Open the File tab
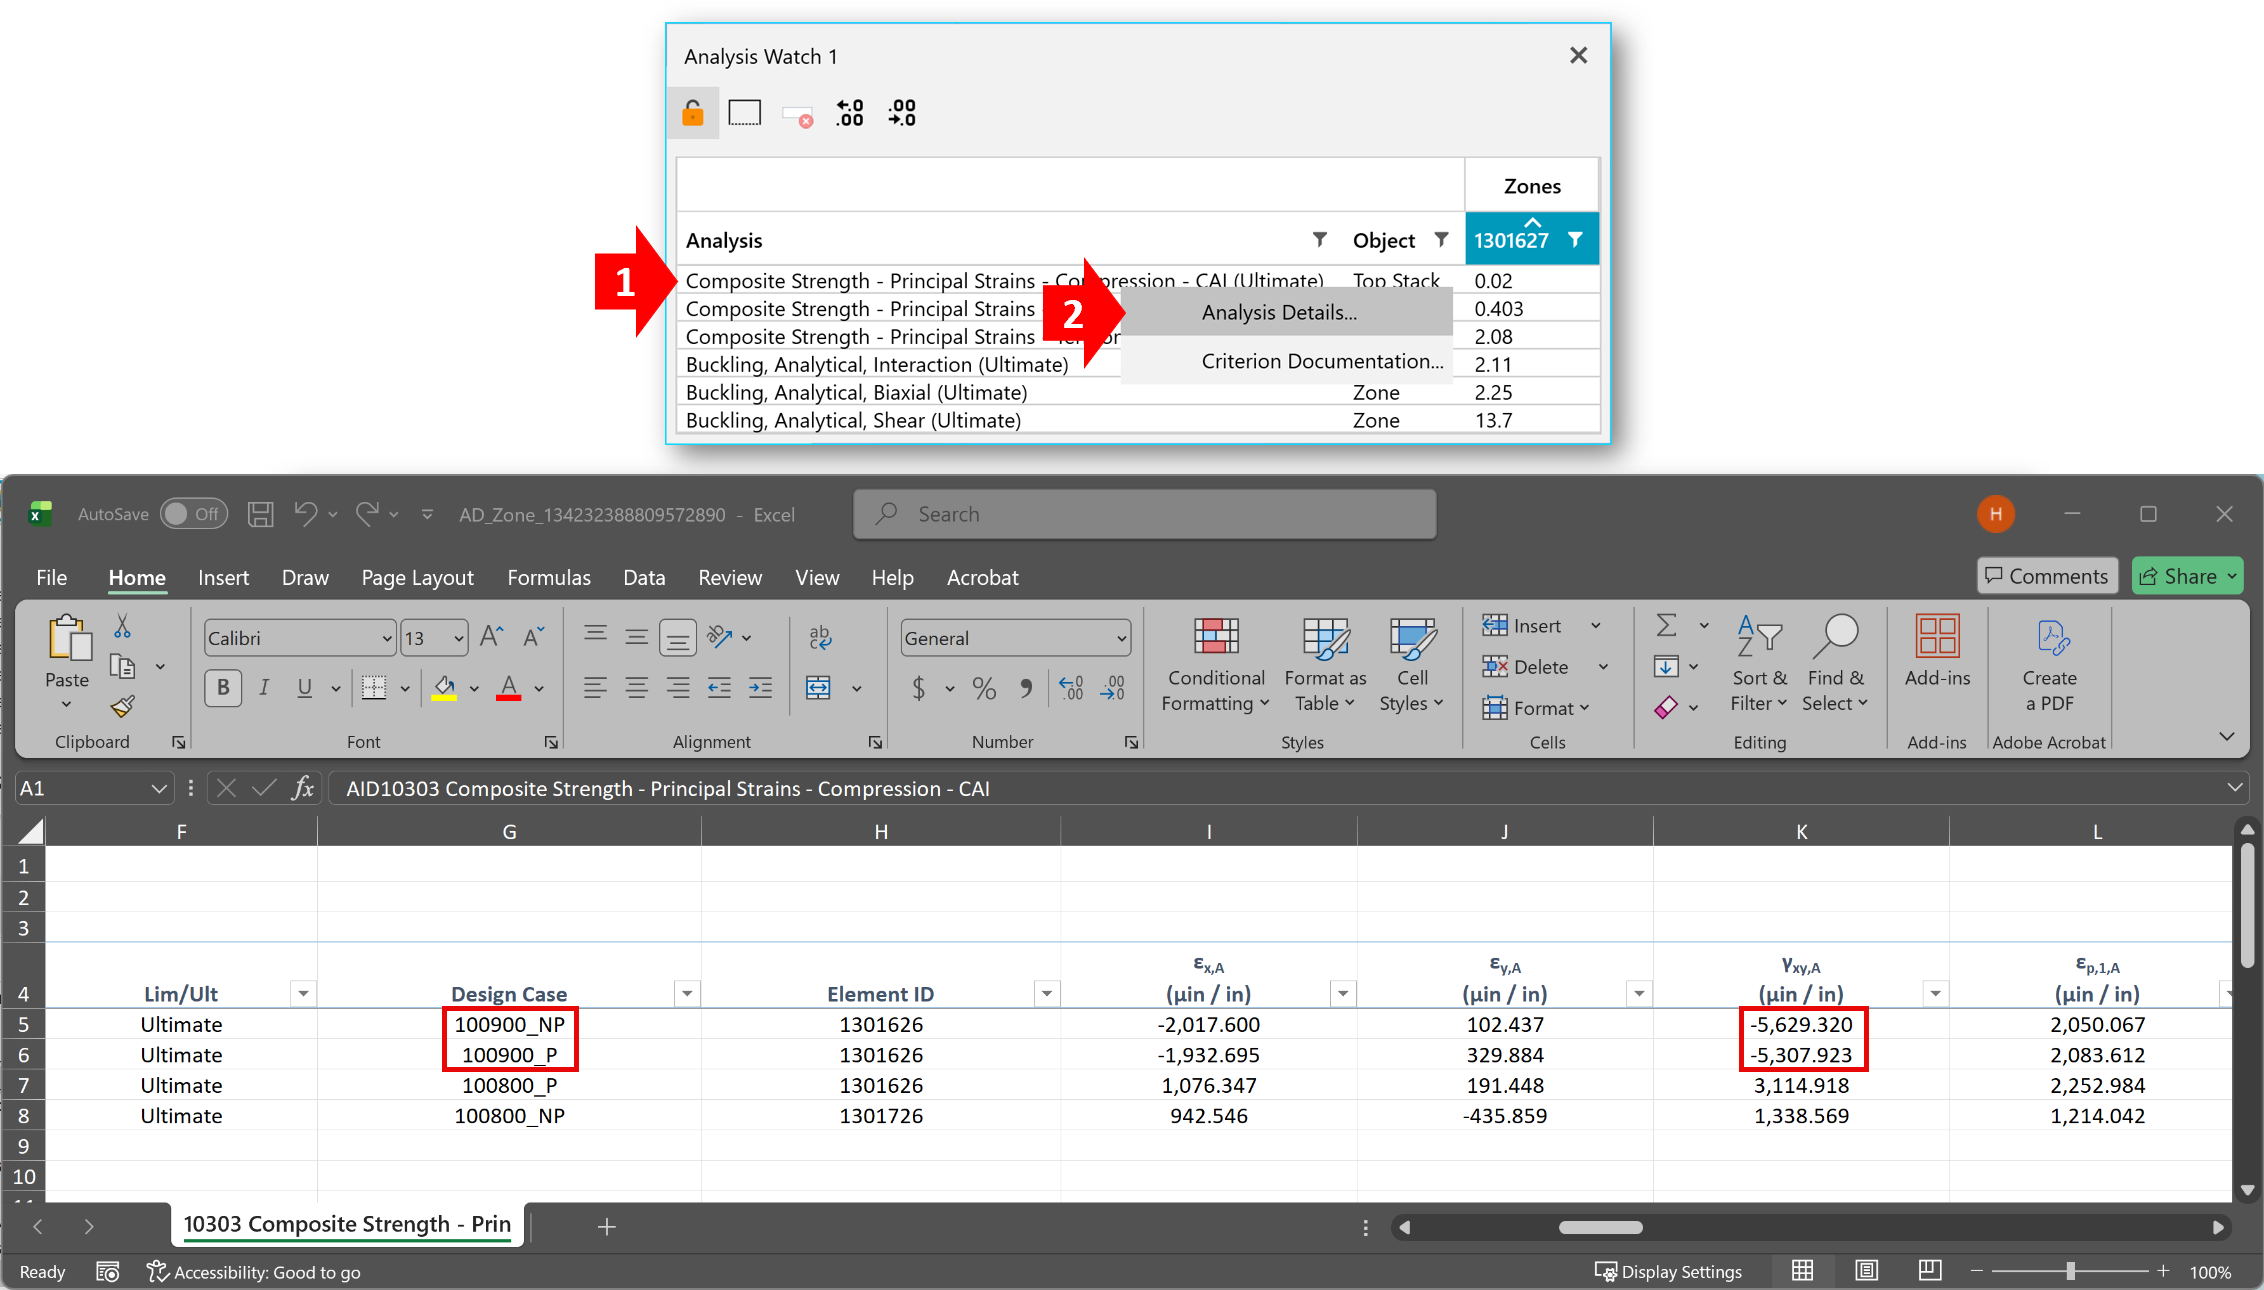Screen dimensions: 2264x1290 pos(51,577)
